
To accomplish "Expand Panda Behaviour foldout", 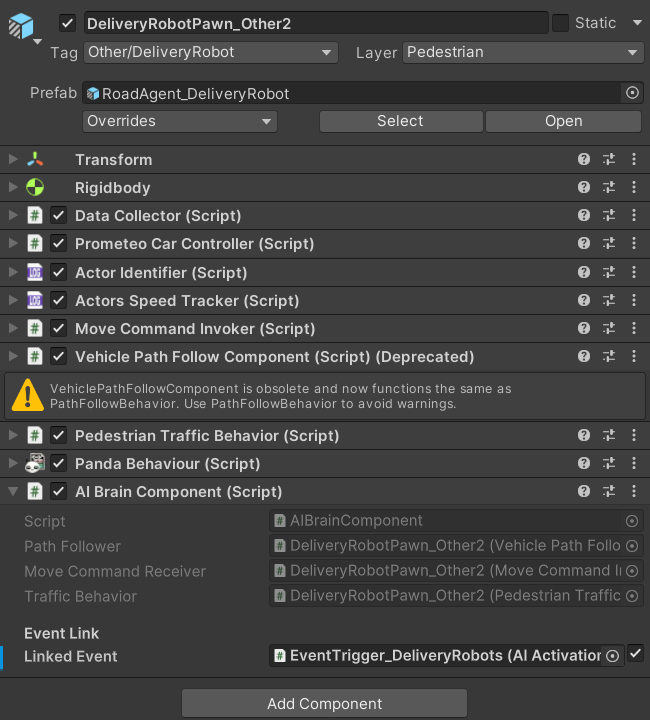I will [x=13, y=463].
